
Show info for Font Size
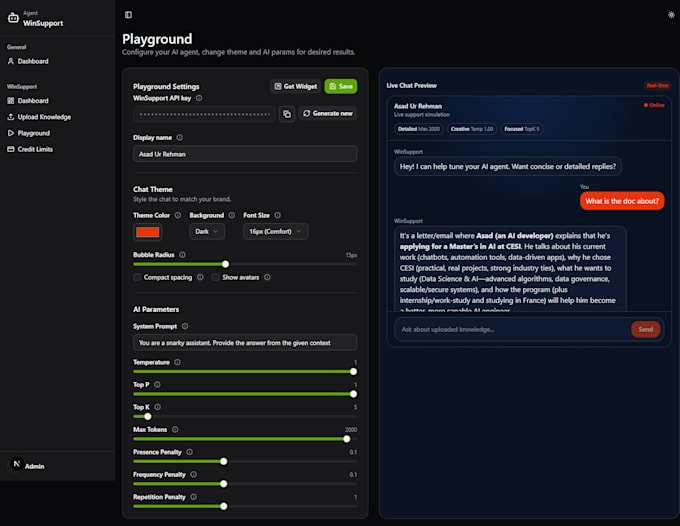tap(278, 215)
